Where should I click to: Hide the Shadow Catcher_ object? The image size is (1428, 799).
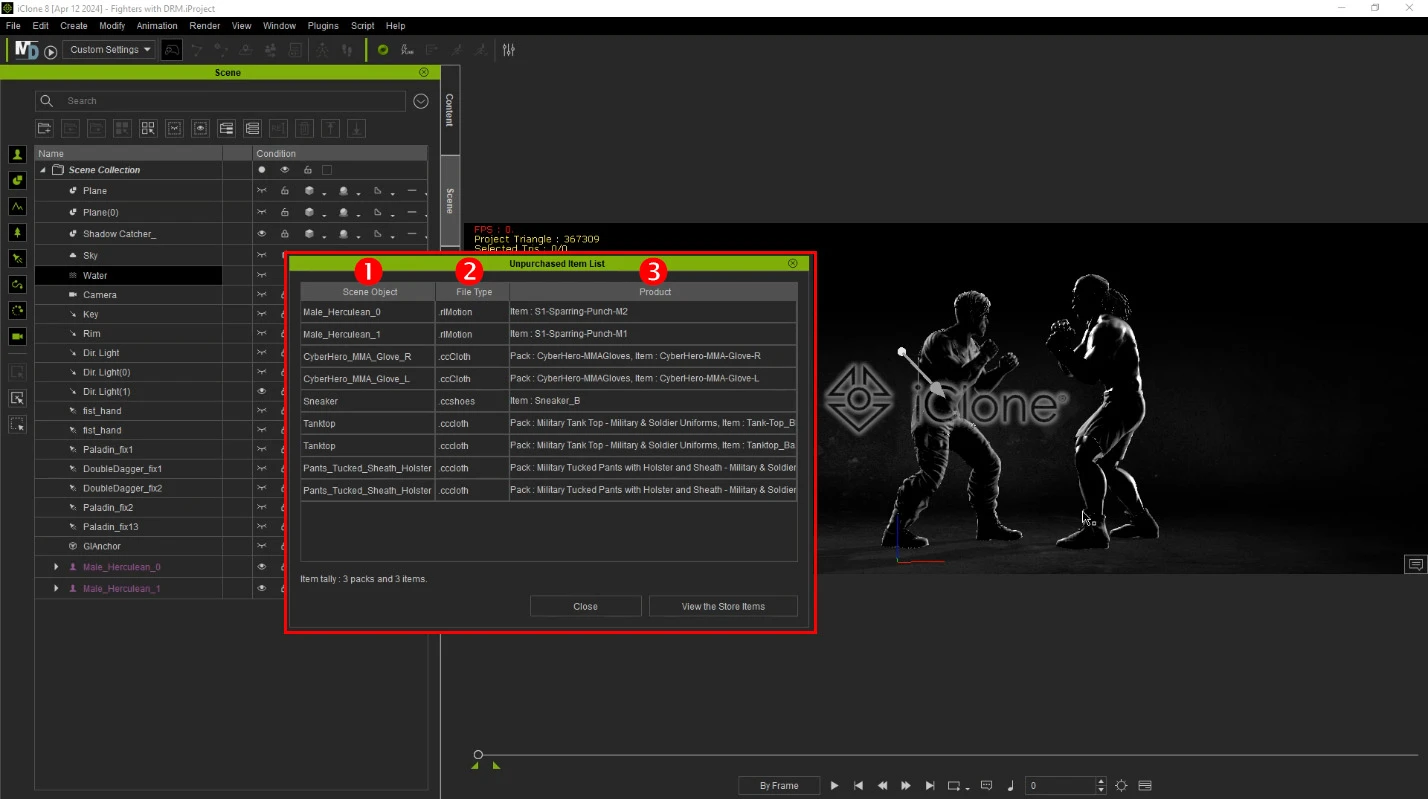click(x=262, y=234)
